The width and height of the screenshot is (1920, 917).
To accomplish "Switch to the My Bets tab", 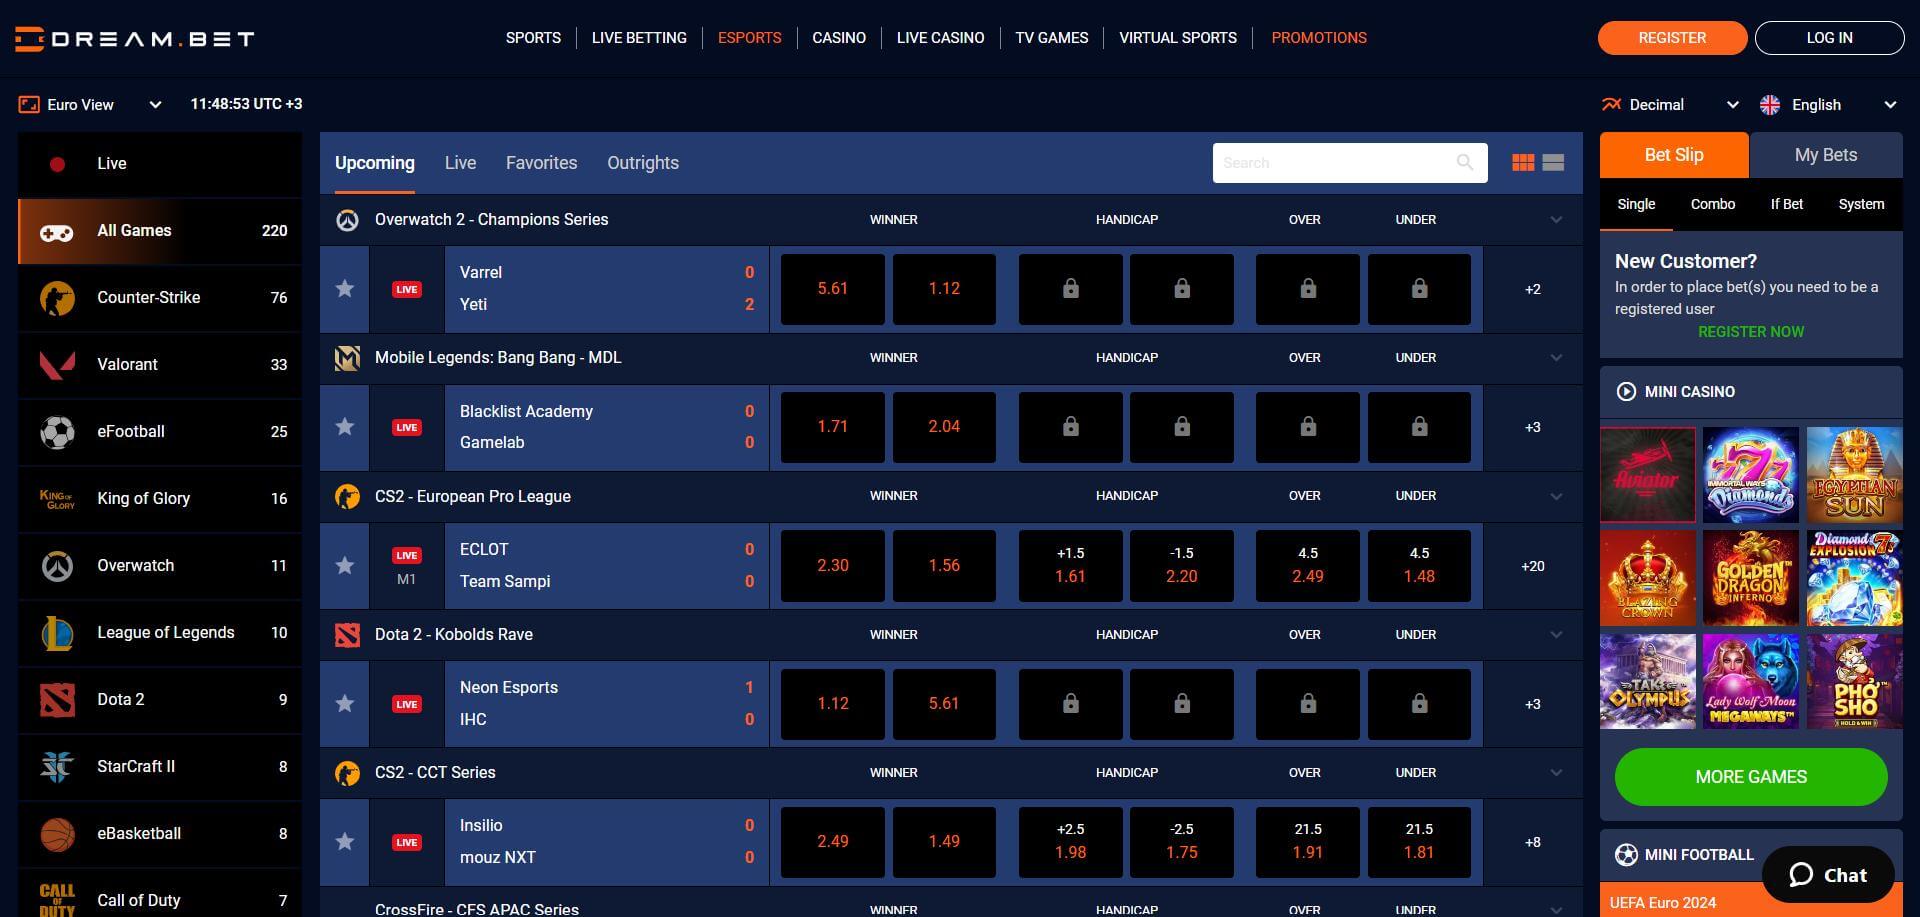I will (1826, 155).
